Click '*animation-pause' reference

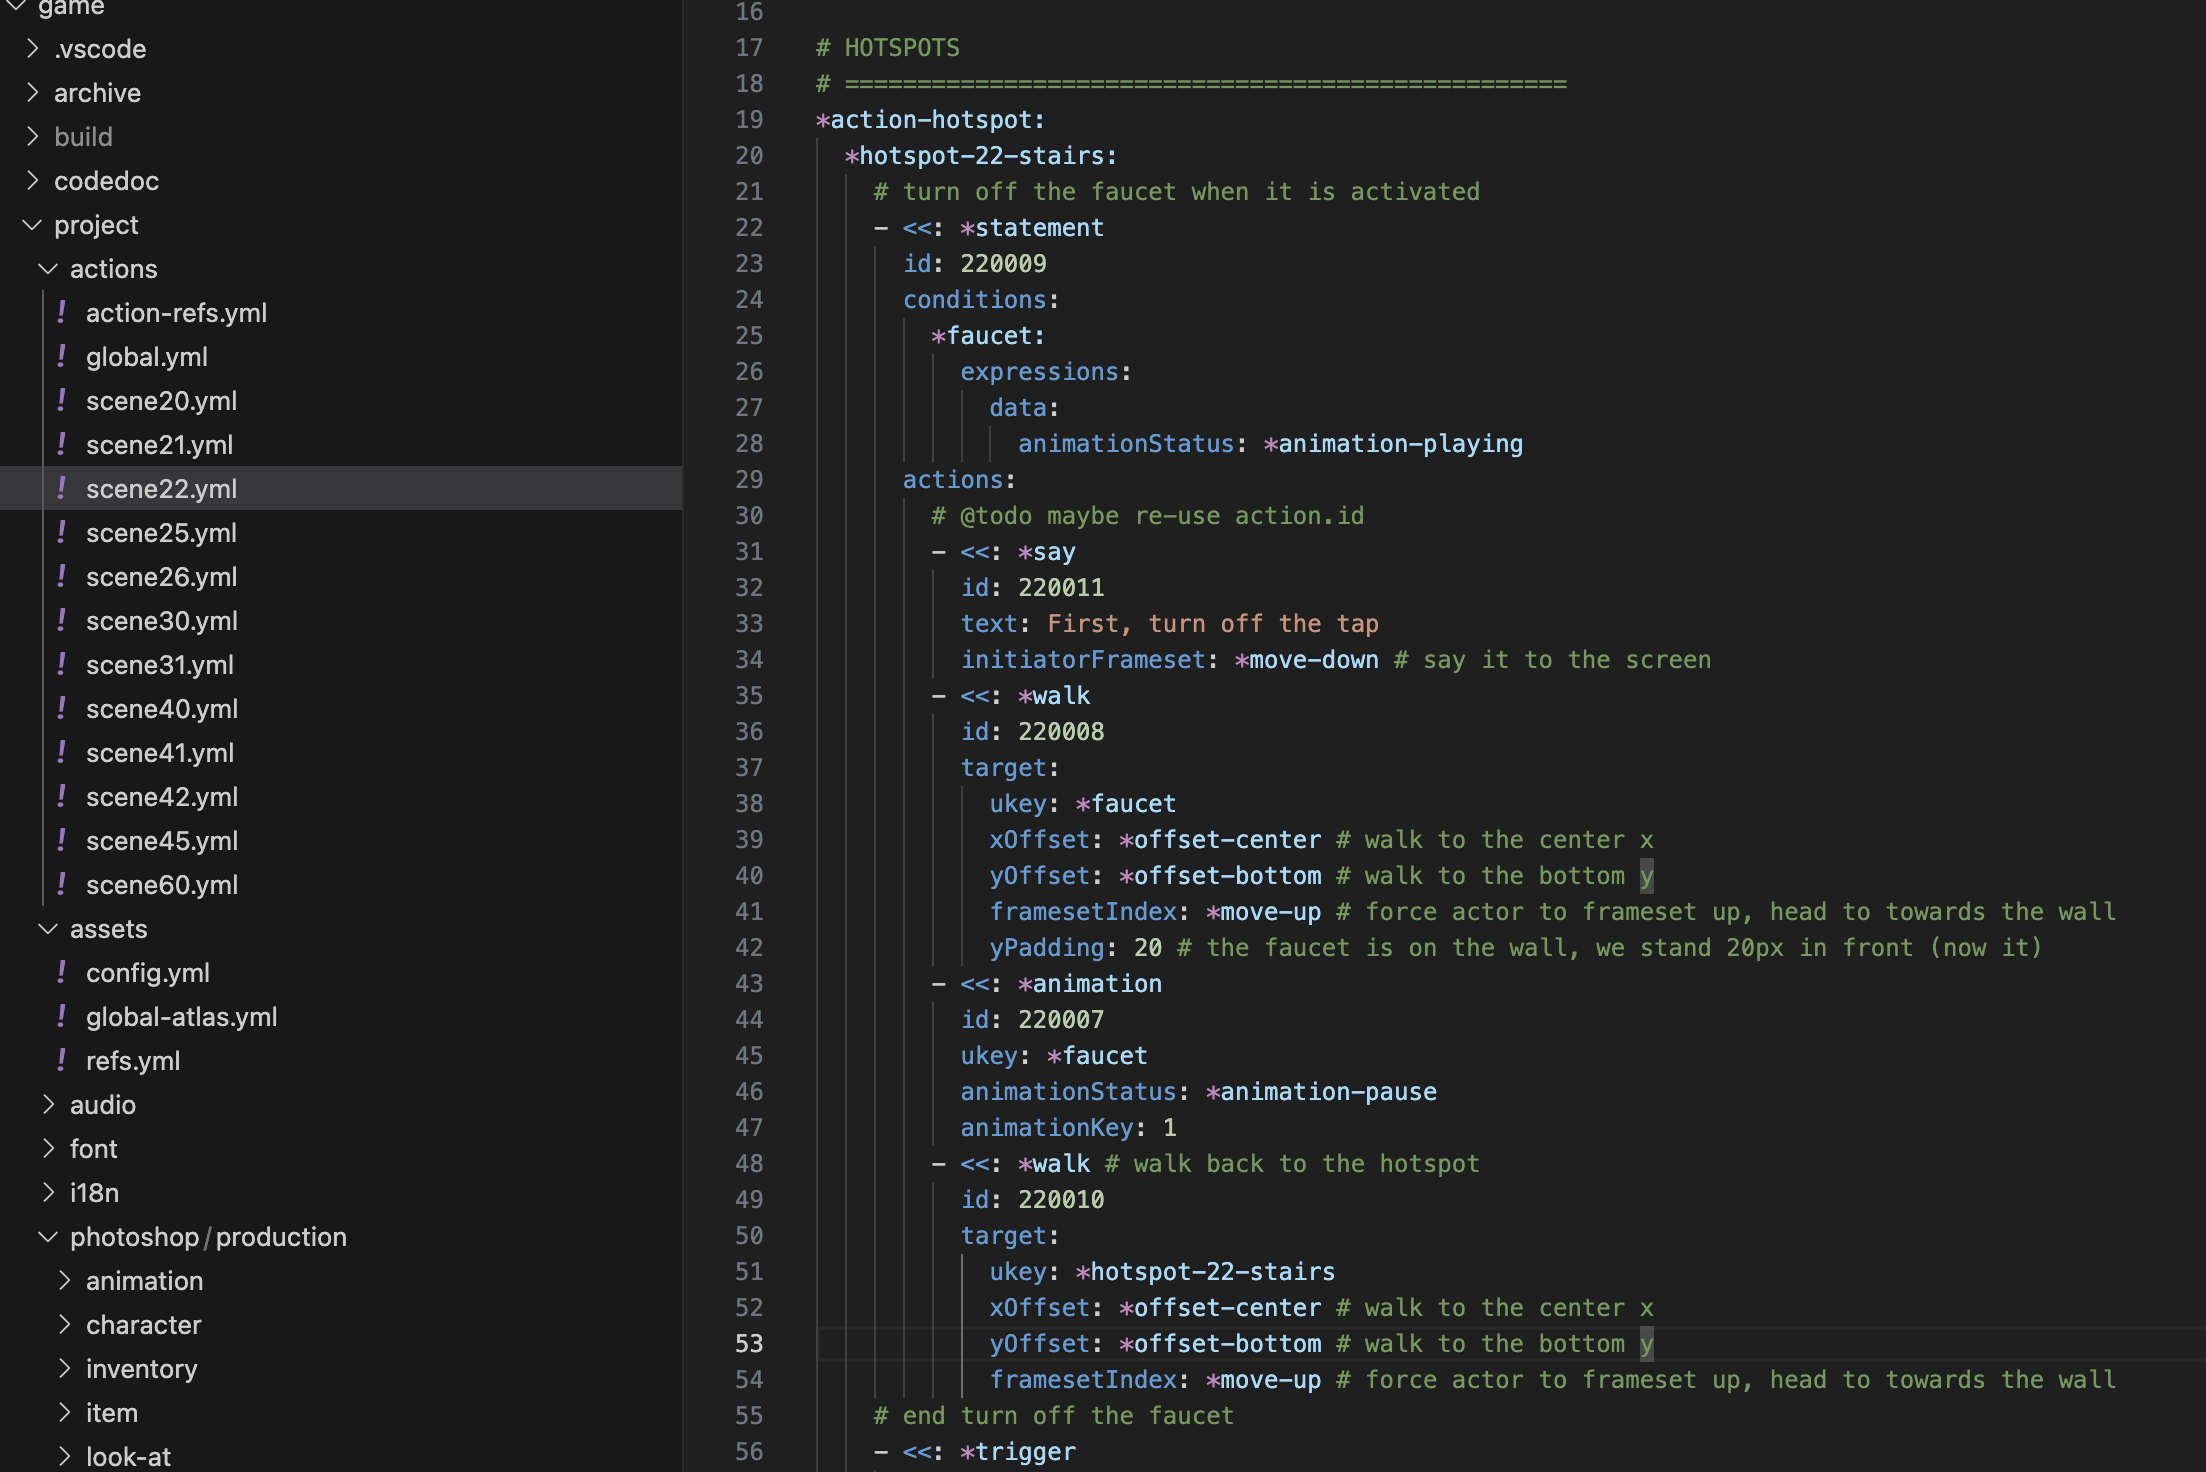[x=1321, y=1092]
